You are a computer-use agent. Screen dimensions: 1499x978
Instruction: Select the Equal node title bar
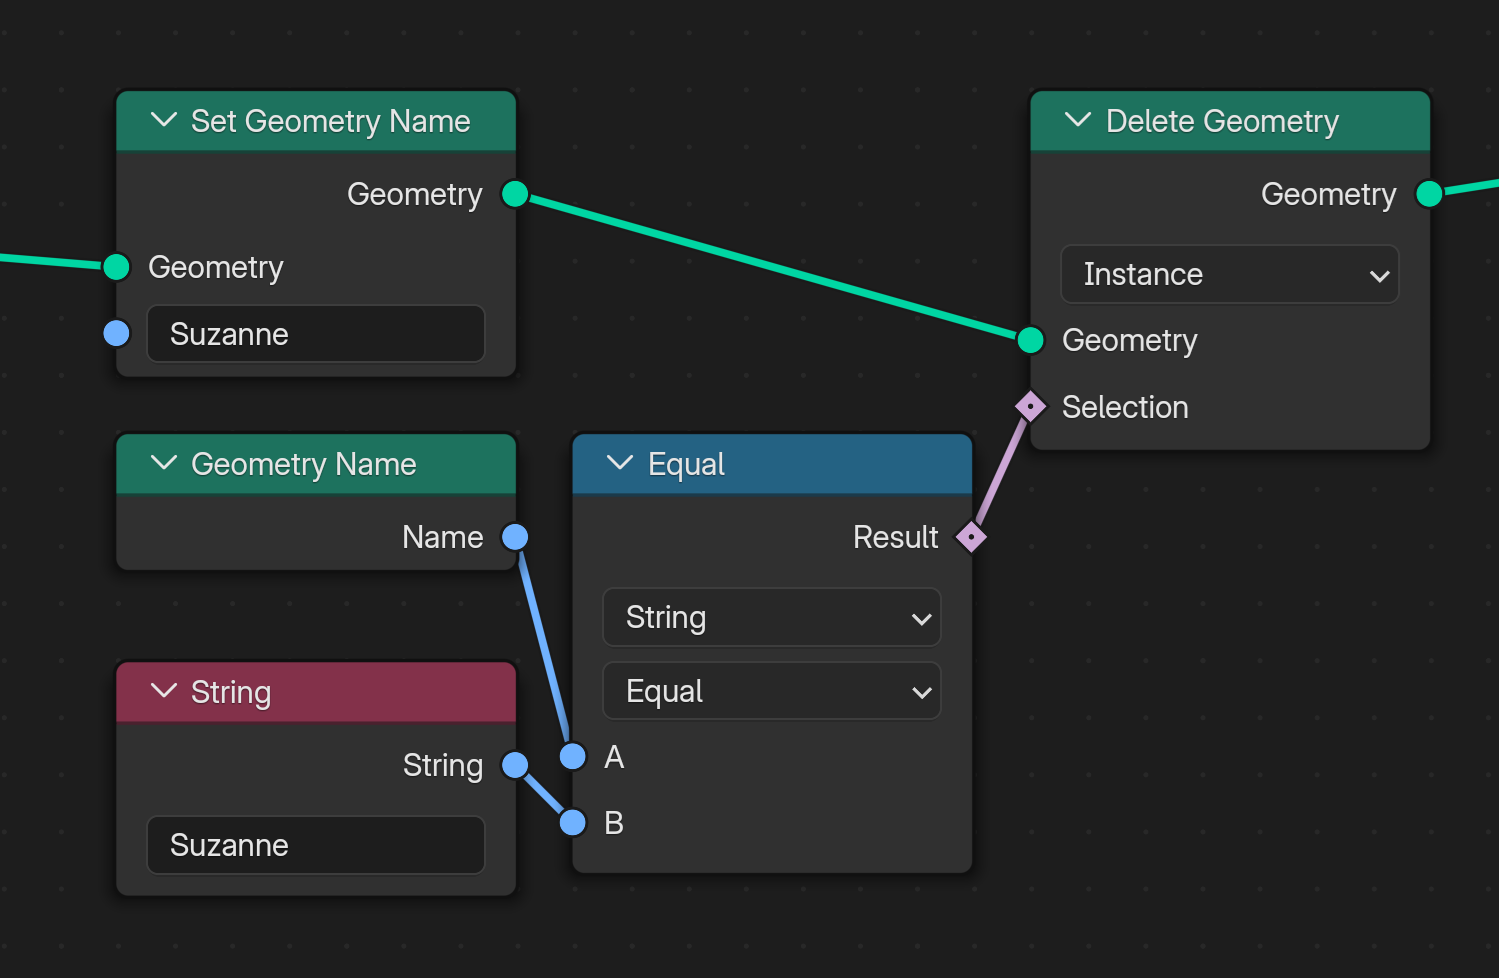[x=772, y=464]
